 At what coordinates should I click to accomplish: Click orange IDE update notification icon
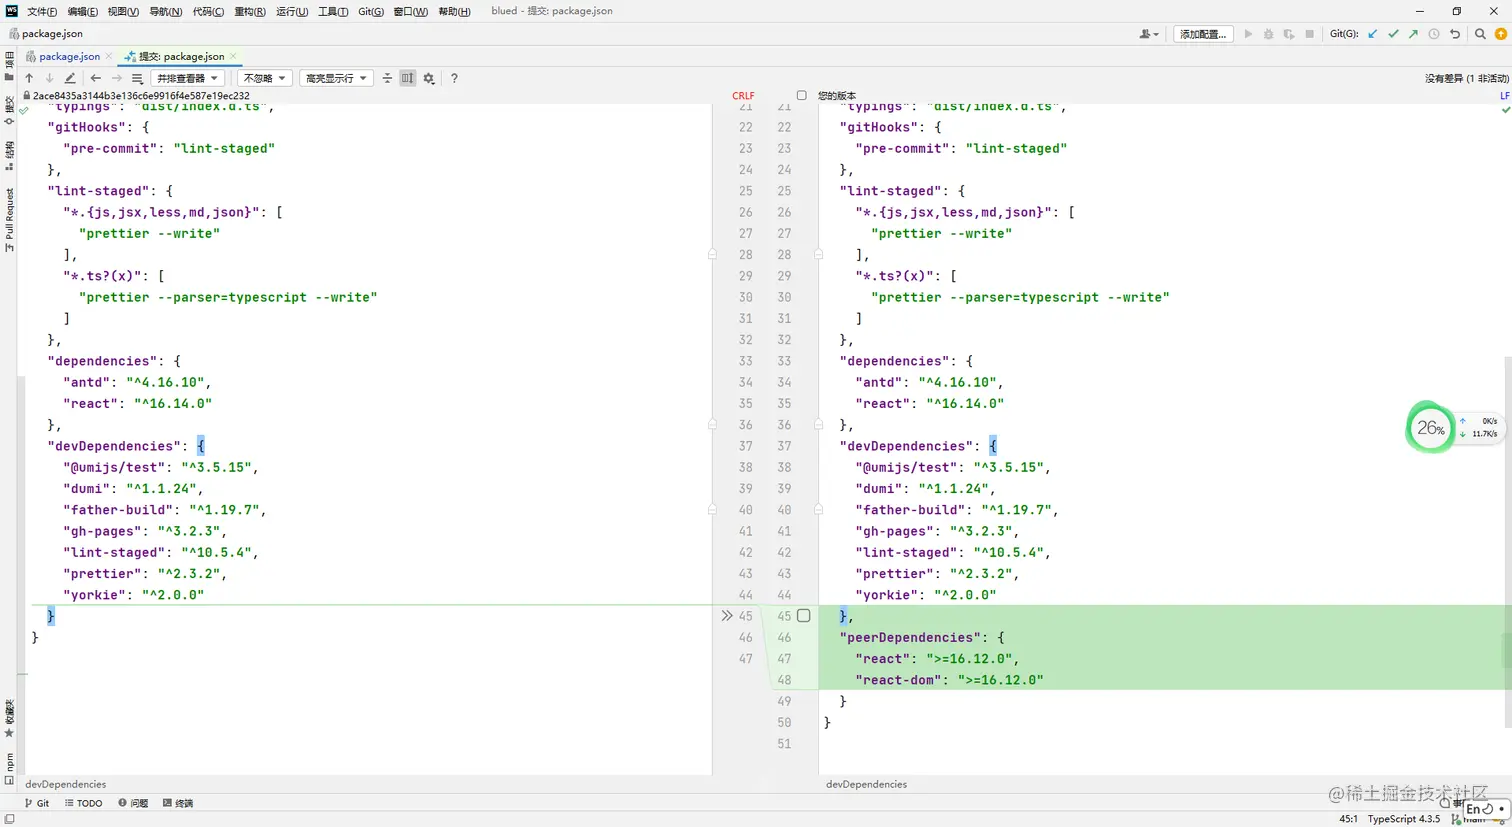[1501, 34]
